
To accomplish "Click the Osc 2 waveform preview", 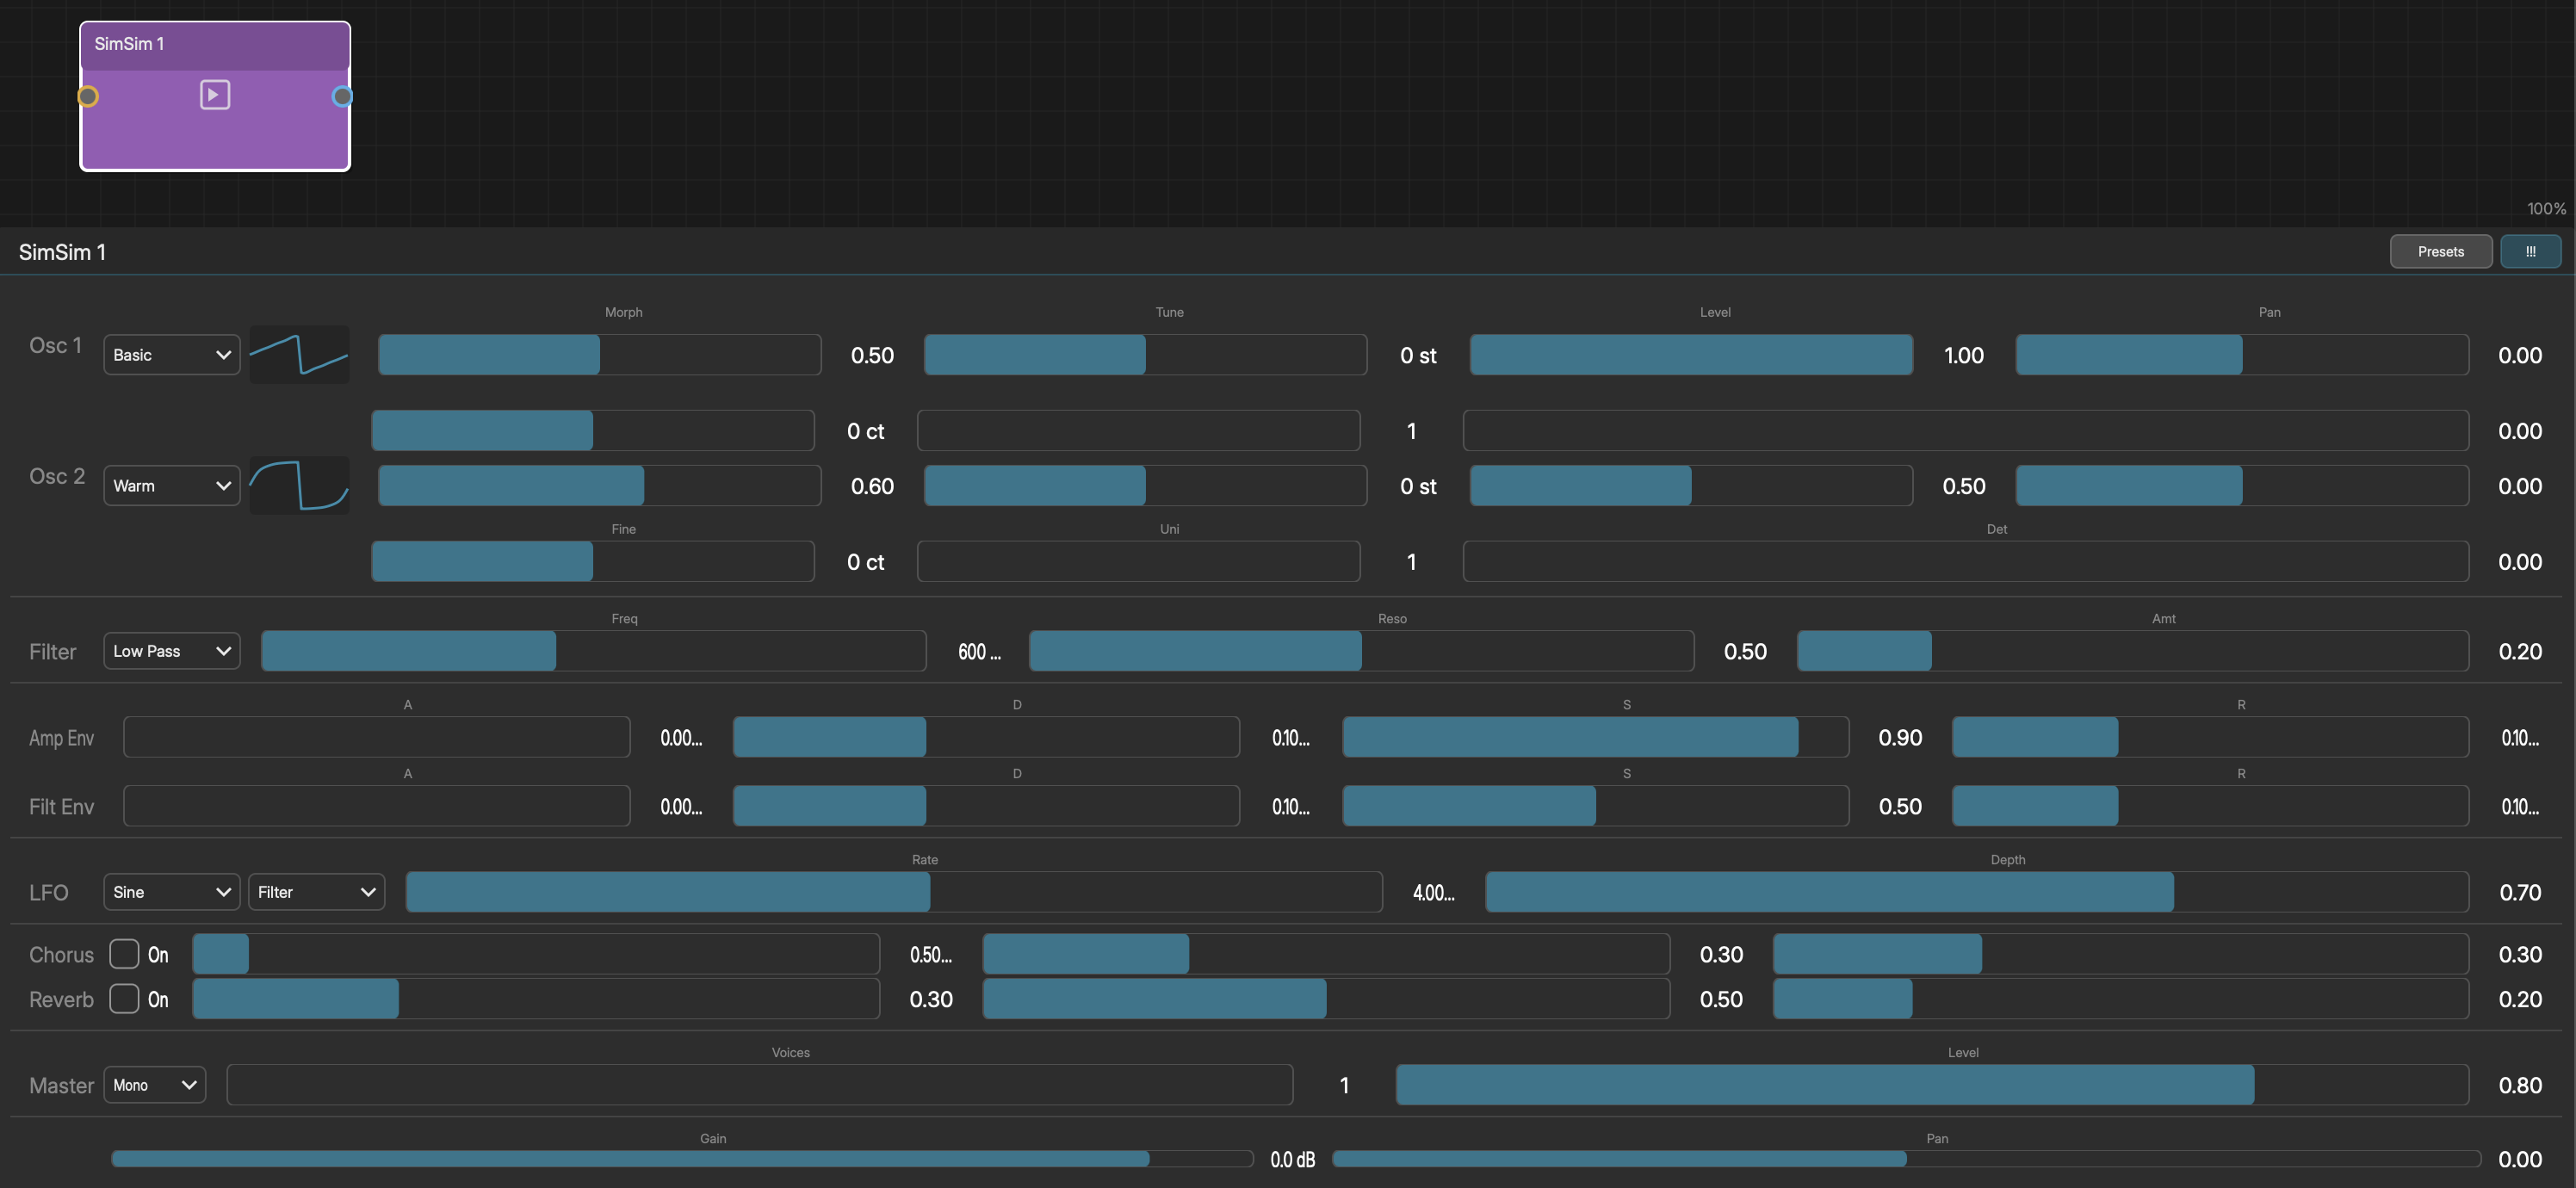I will click(x=299, y=485).
